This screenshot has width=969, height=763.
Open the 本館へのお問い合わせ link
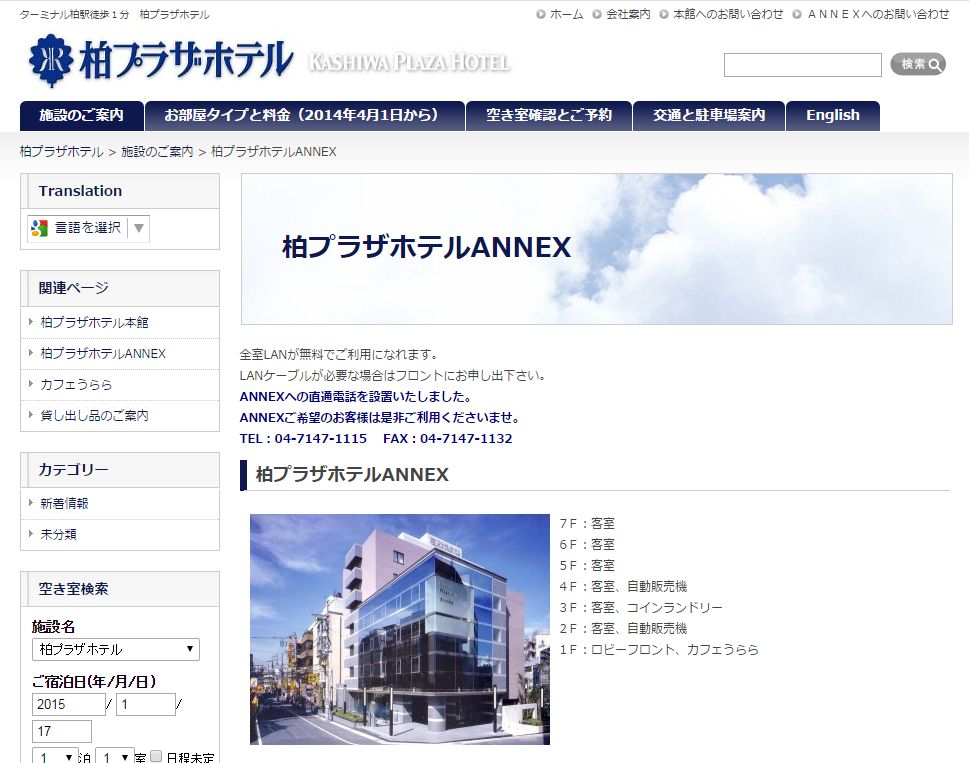(728, 14)
